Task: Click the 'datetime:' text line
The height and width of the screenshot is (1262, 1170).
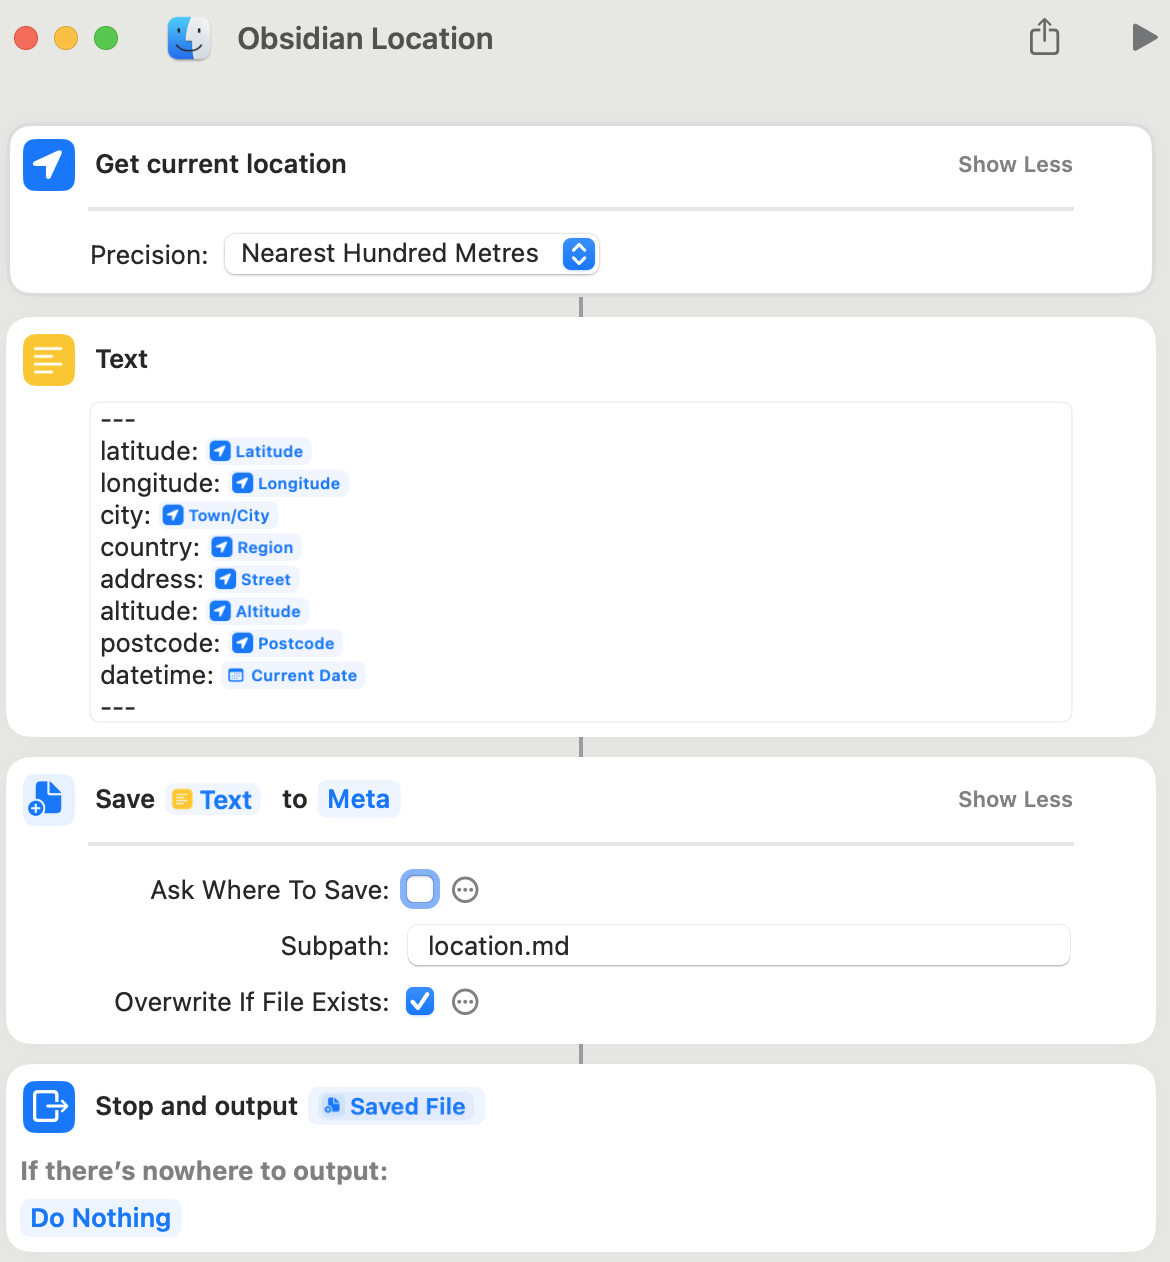Action: pos(157,675)
